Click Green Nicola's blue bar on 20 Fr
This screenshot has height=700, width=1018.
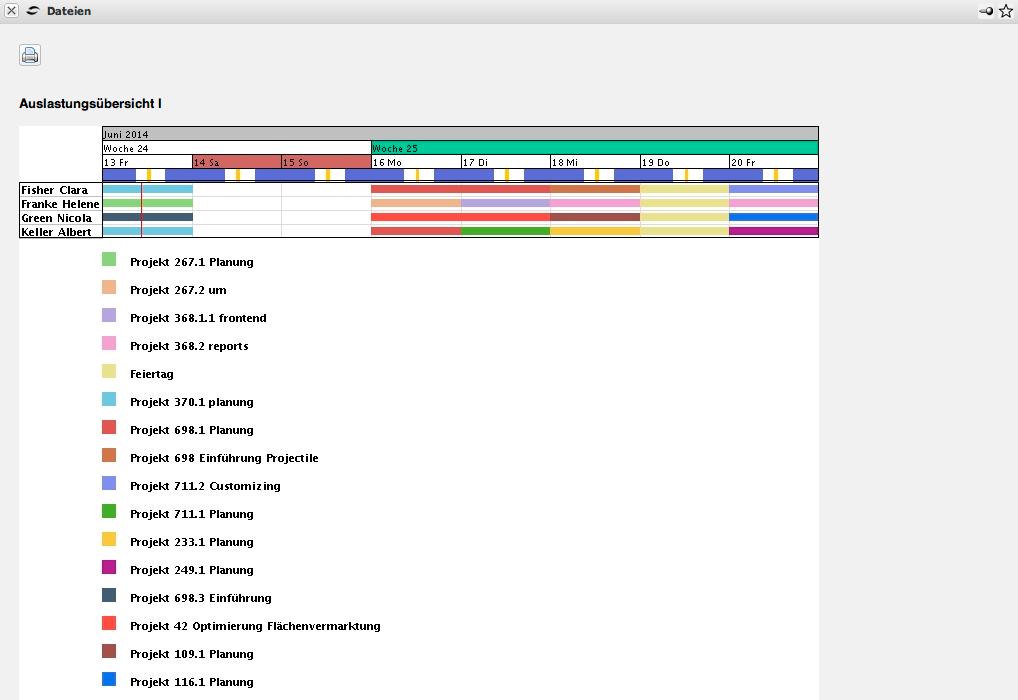point(773,217)
